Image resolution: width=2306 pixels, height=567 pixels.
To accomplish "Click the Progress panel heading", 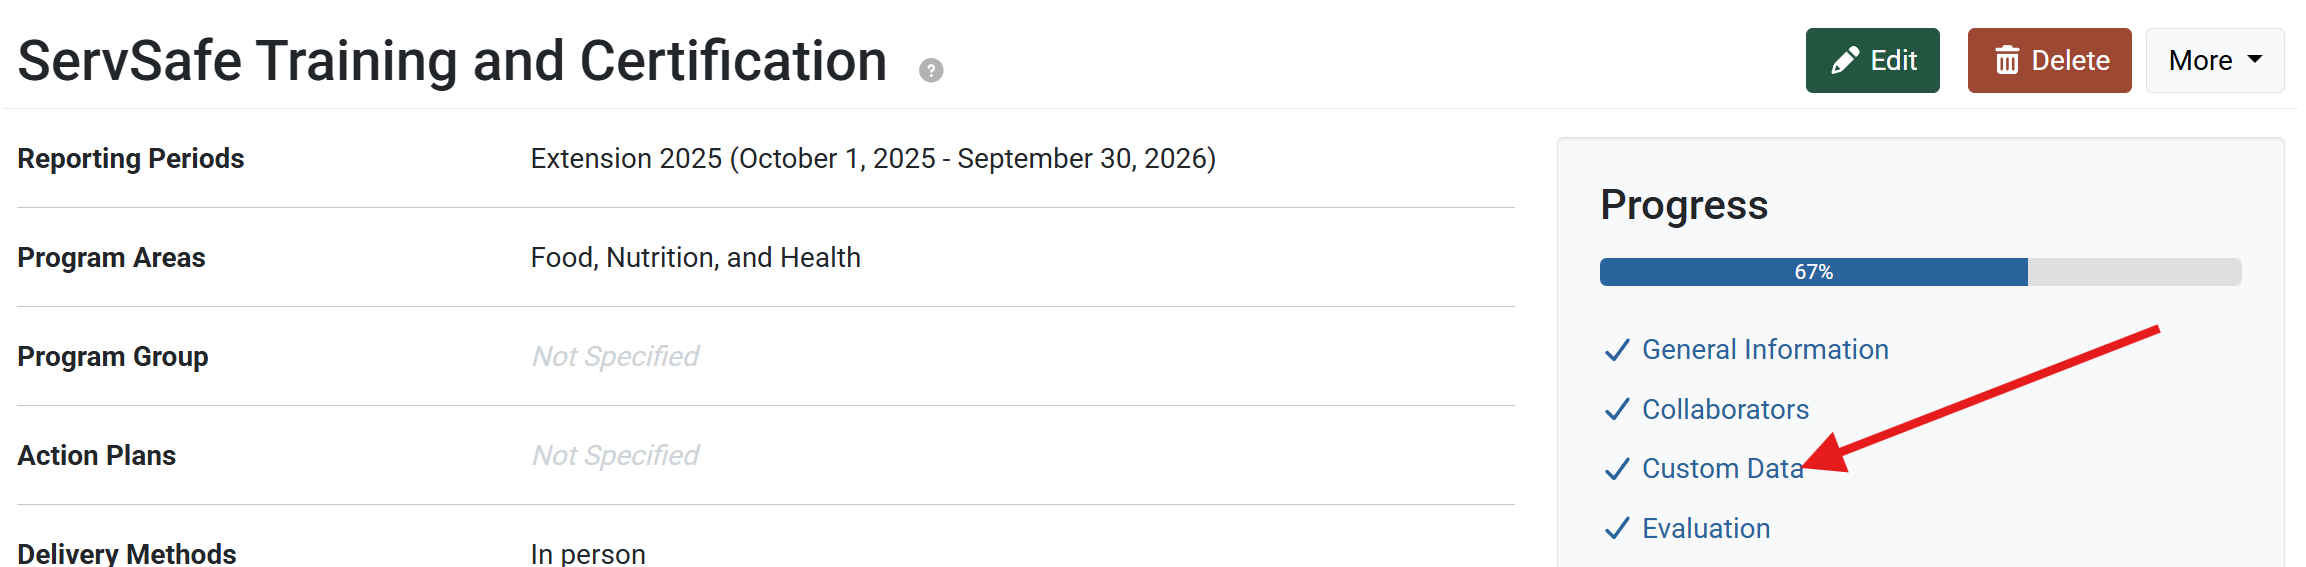I will tap(1684, 205).
